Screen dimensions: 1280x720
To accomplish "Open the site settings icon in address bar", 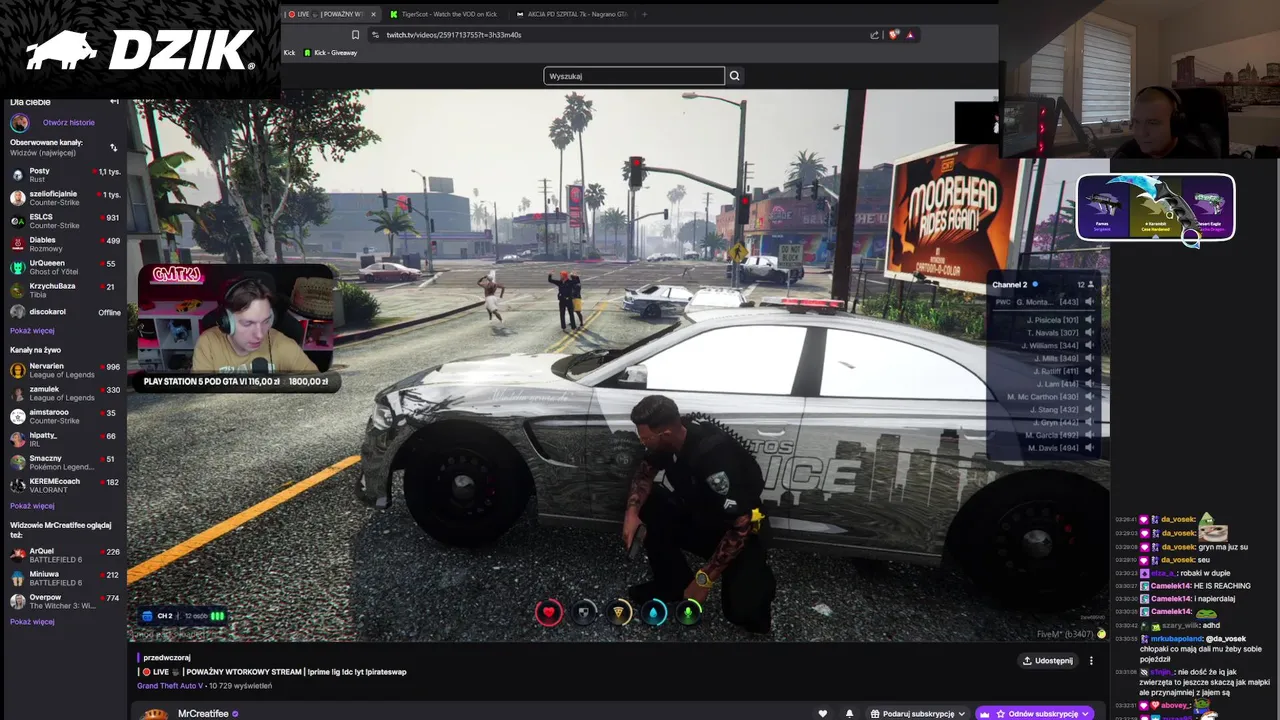I will point(375,35).
